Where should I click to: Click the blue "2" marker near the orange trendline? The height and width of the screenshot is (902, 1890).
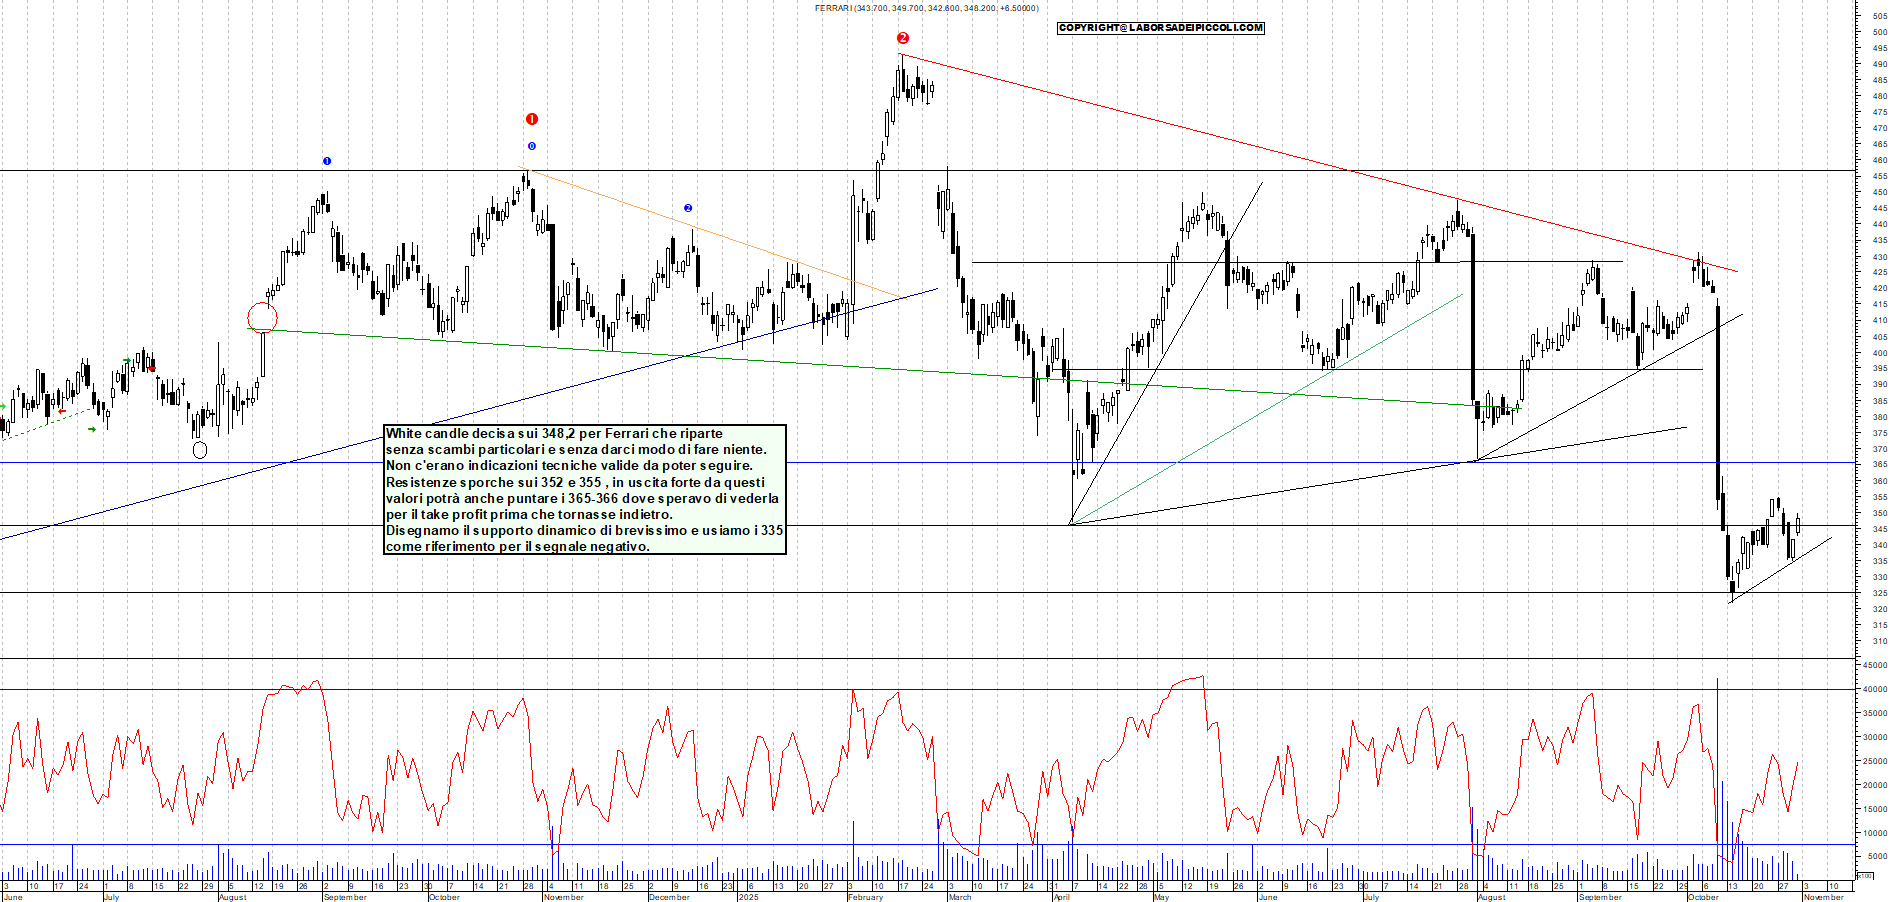click(688, 207)
